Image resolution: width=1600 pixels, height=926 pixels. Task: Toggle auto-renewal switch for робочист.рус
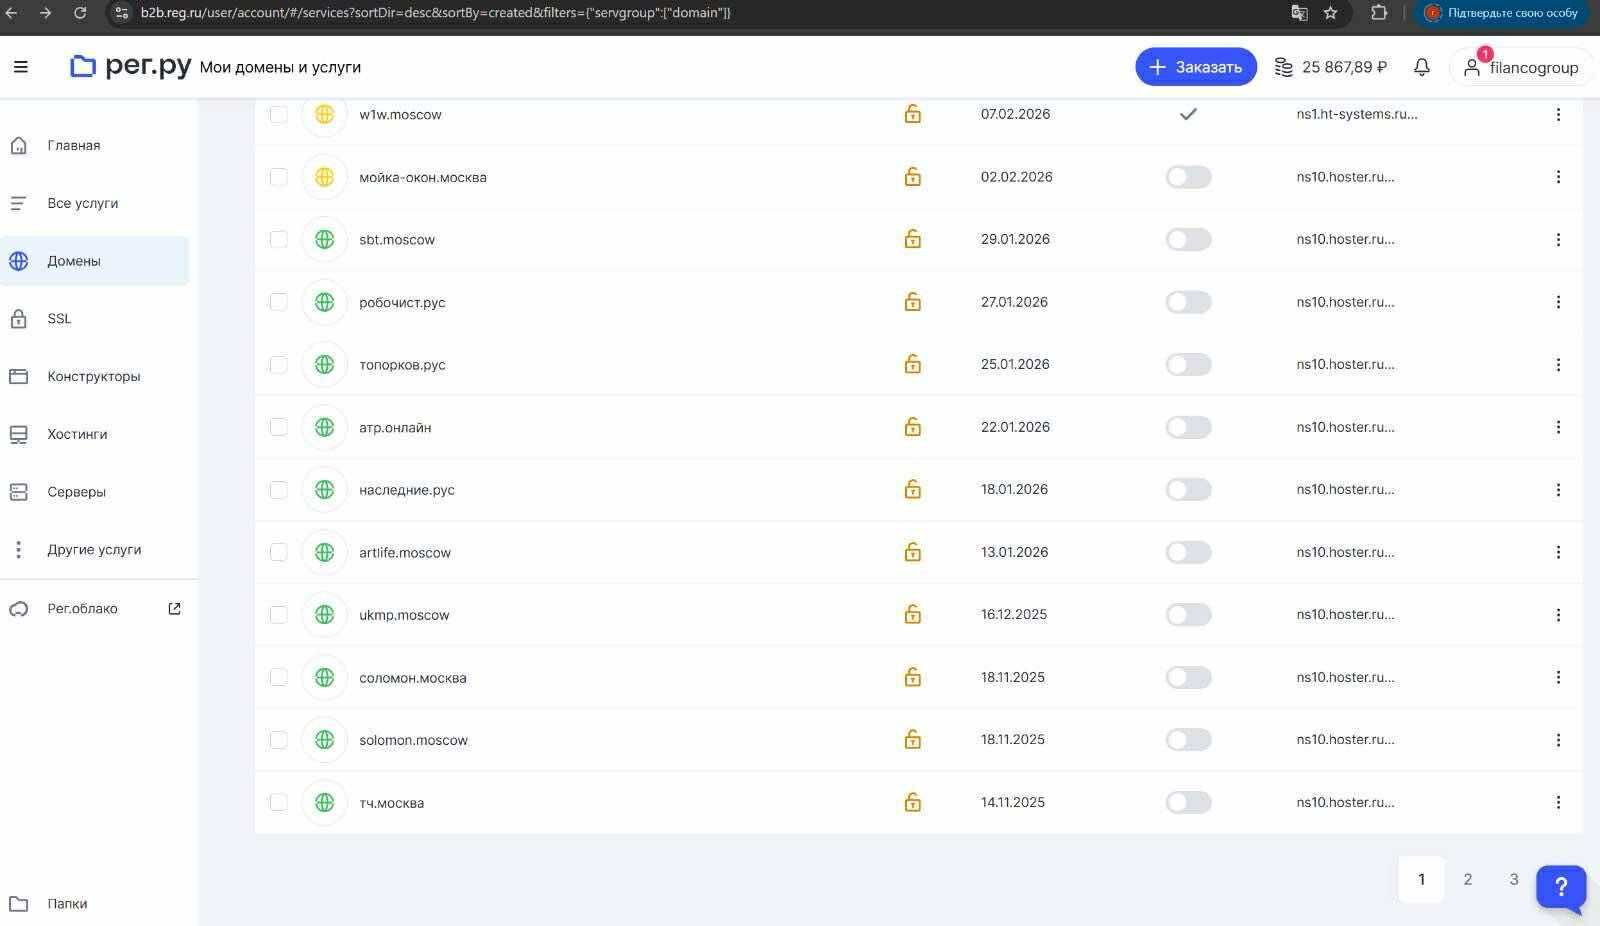pyautogui.click(x=1188, y=302)
